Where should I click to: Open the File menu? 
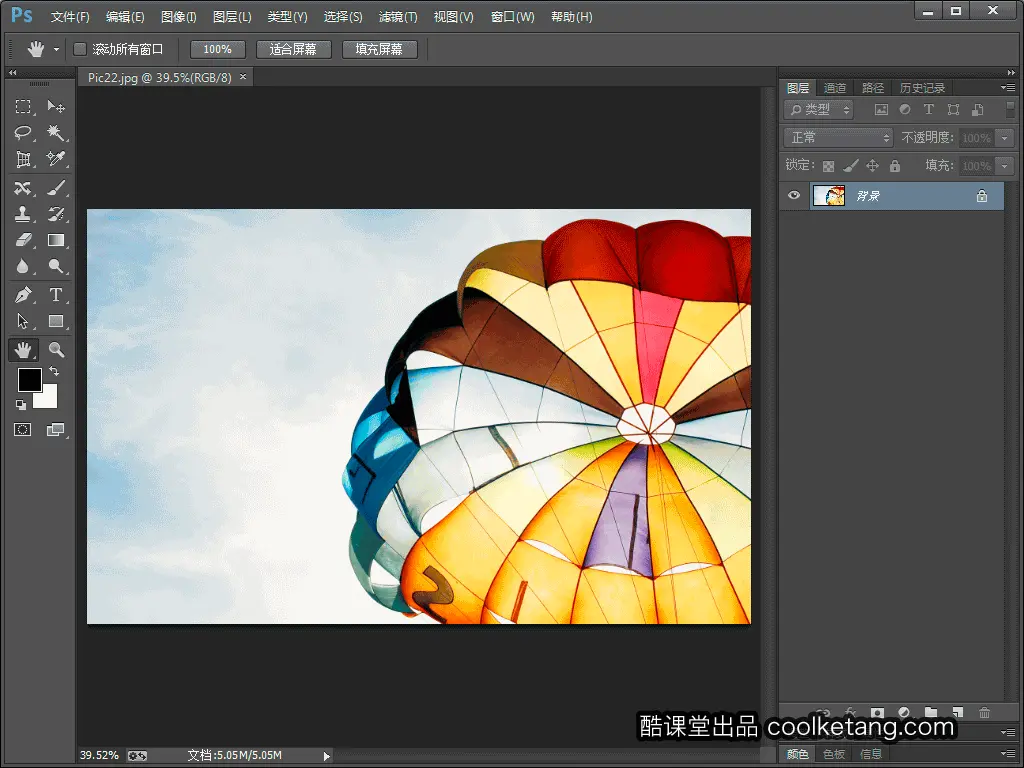coord(70,17)
